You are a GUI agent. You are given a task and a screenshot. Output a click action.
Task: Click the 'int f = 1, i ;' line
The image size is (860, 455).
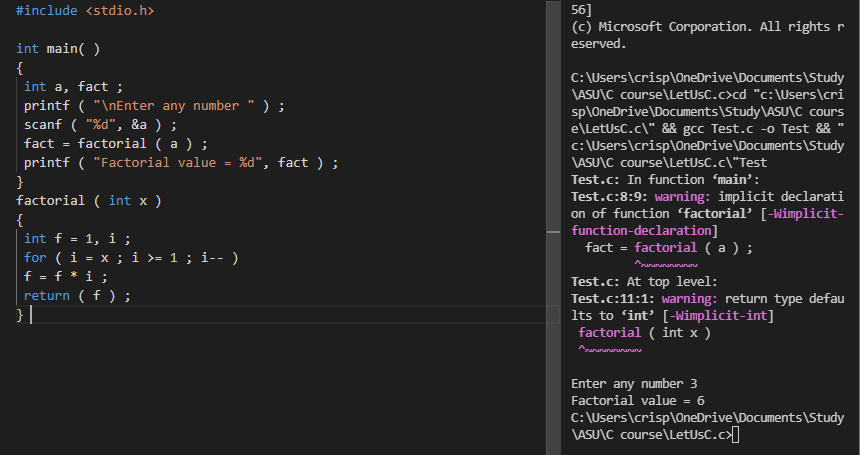point(77,238)
